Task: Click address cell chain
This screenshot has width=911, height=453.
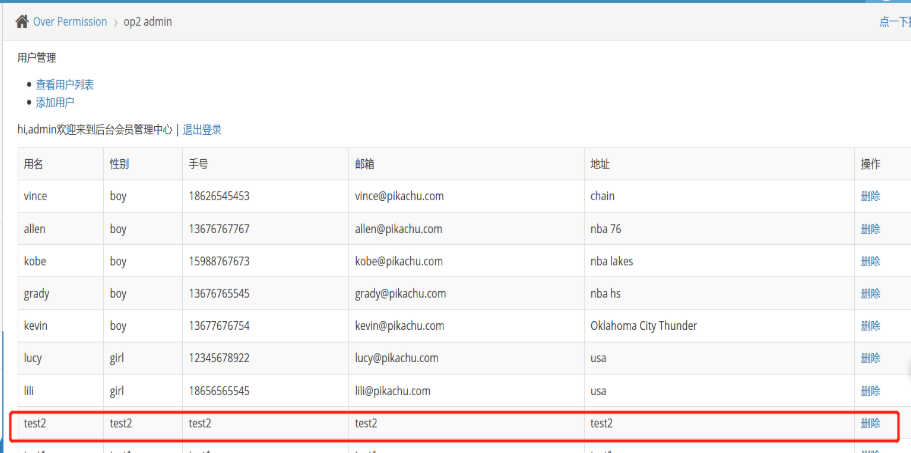Action: pos(602,196)
